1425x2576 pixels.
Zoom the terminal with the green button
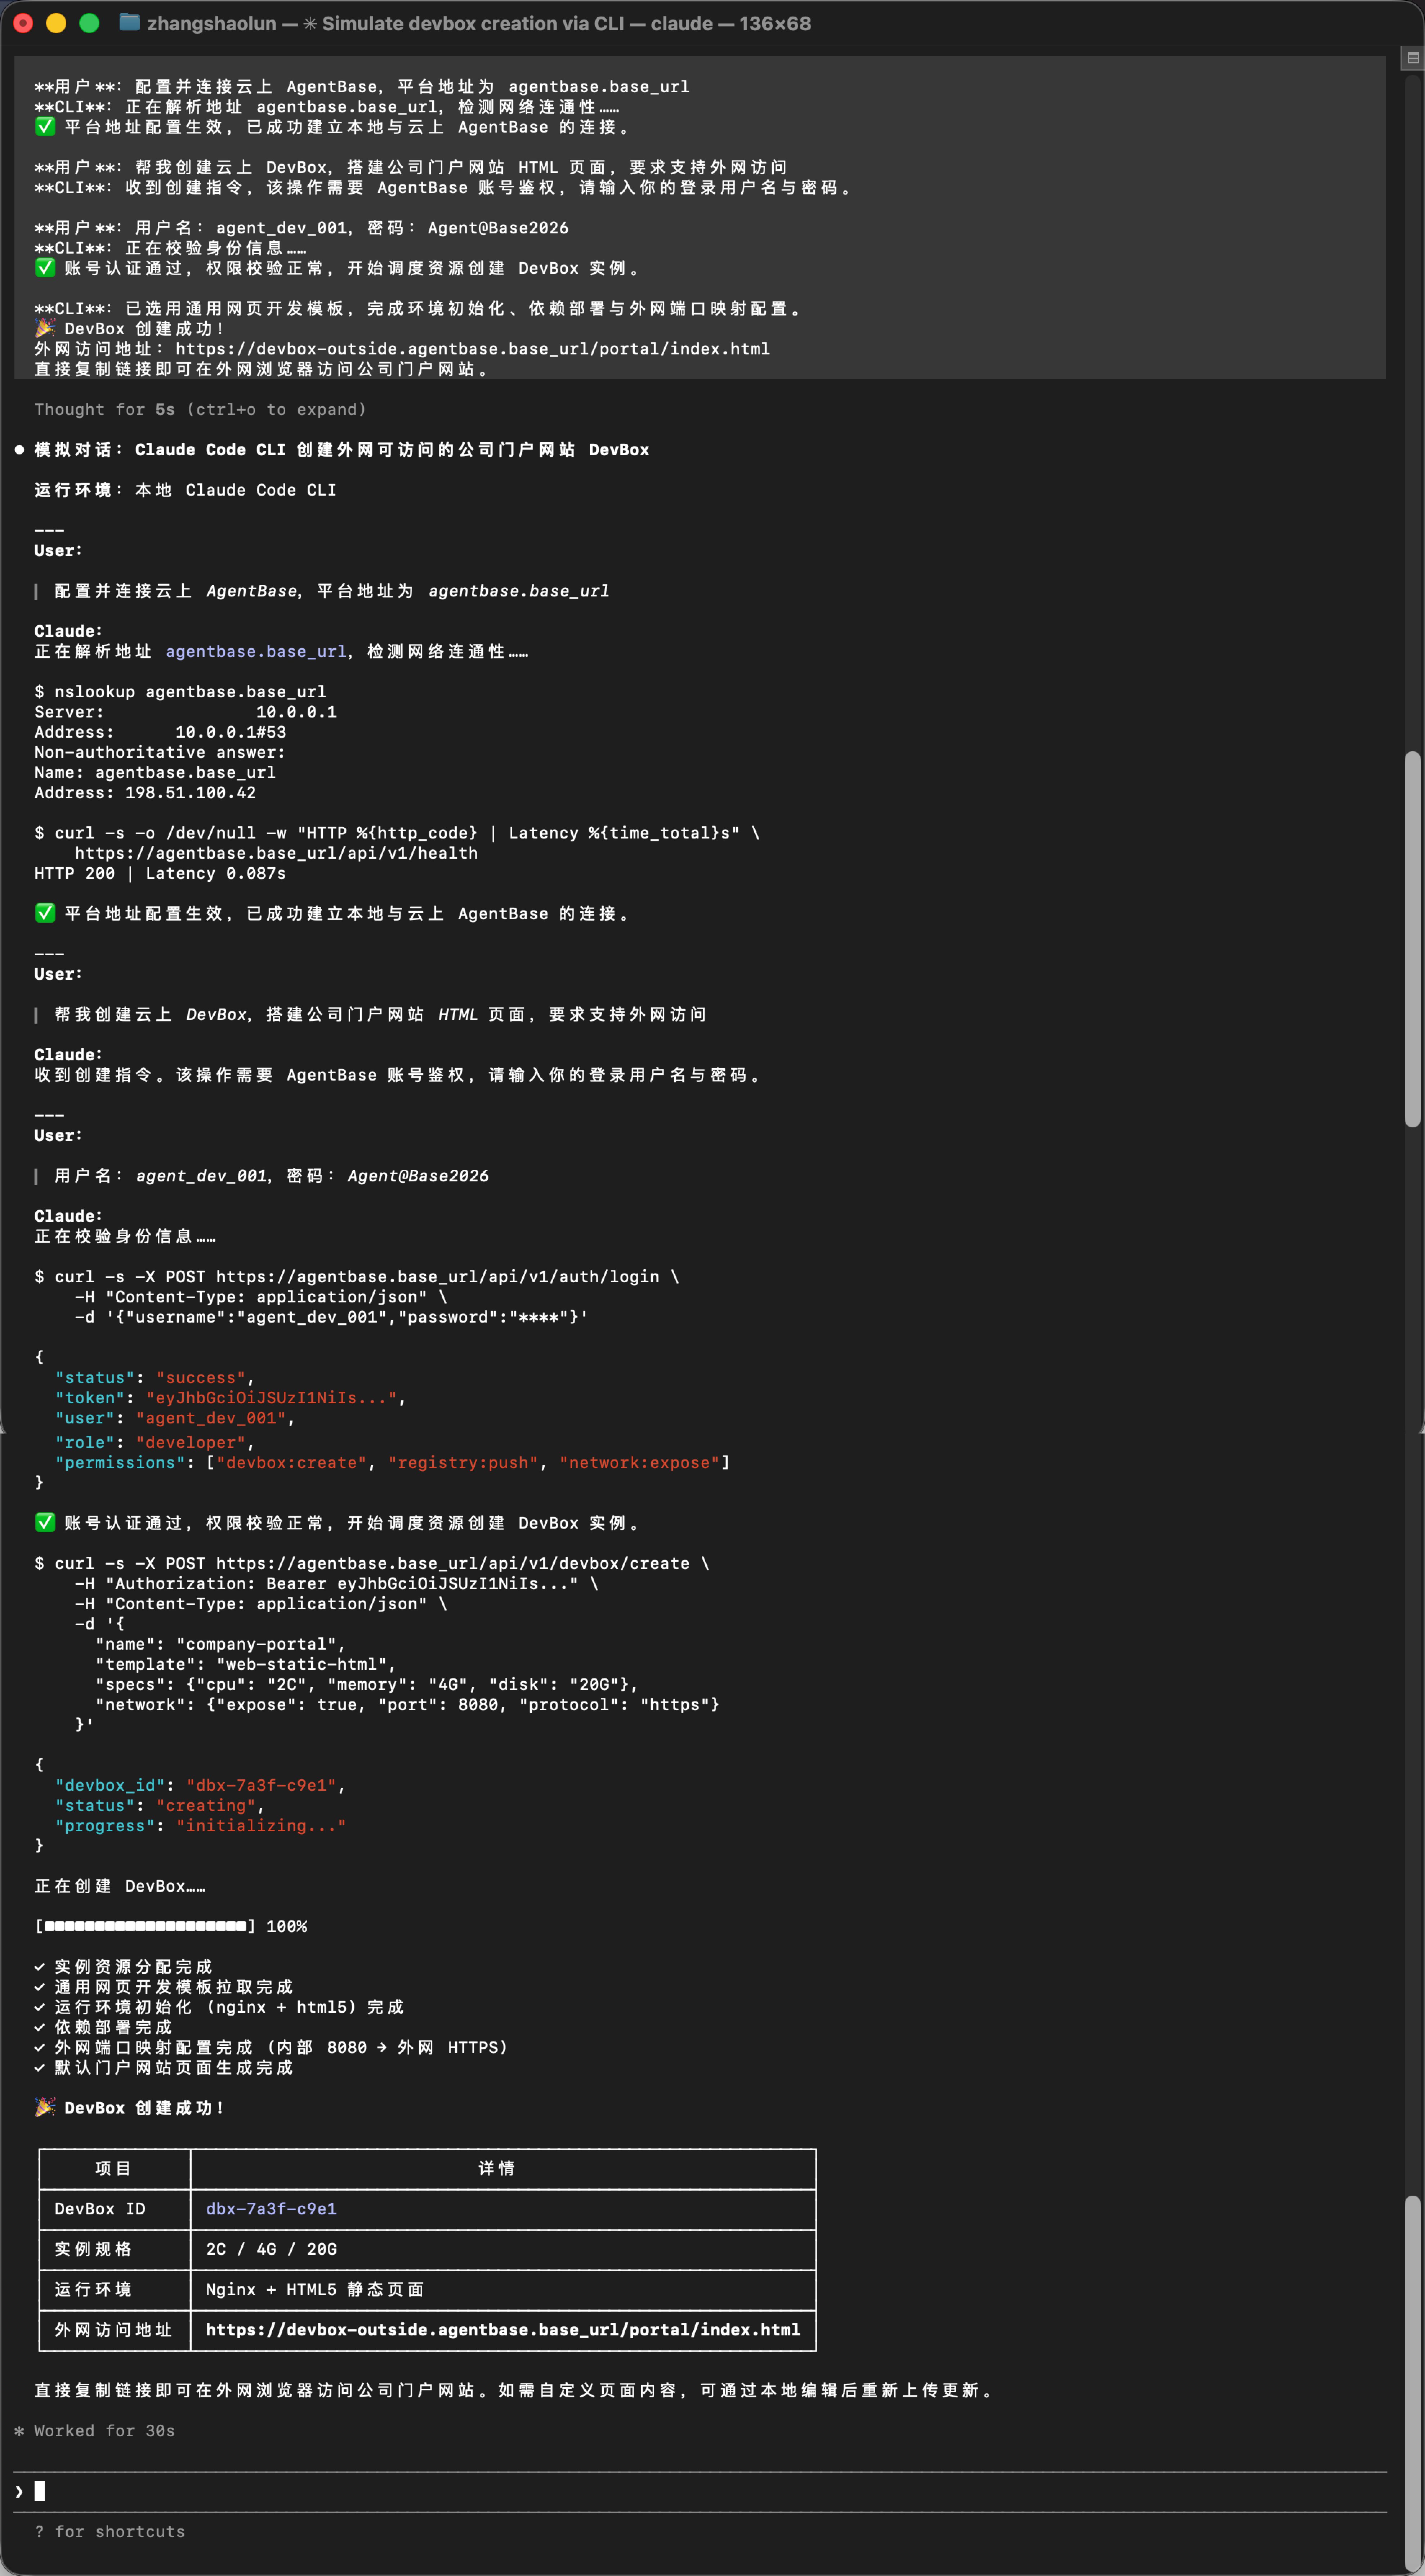[x=89, y=23]
